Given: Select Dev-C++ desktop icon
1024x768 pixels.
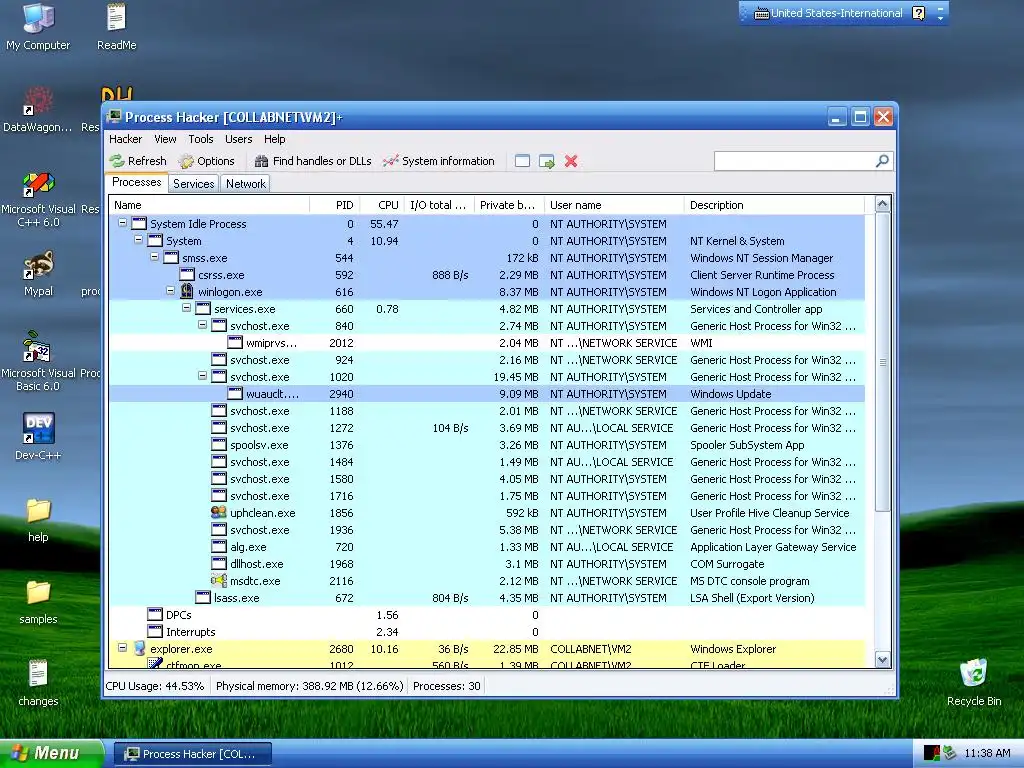Looking at the screenshot, I should tap(38, 436).
